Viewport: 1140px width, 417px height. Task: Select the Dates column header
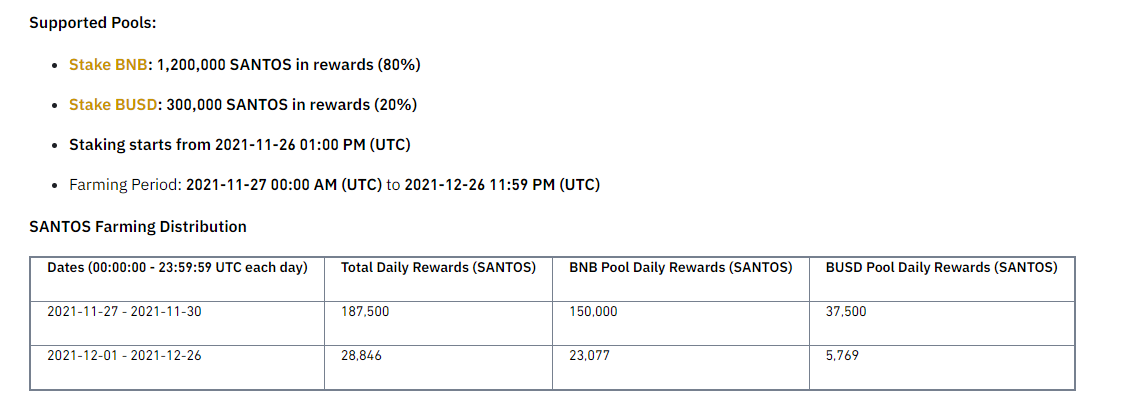[177, 267]
